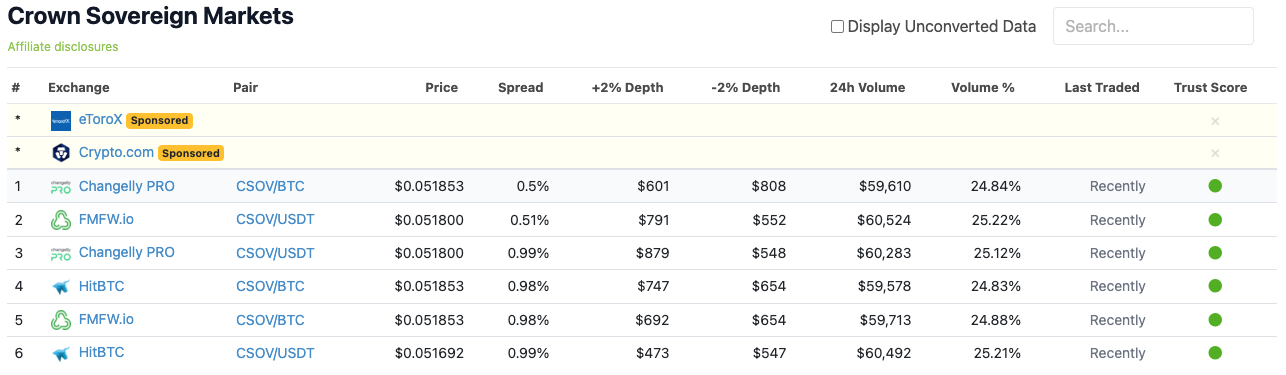Image resolution: width=1286 pixels, height=375 pixels.
Task: Sort the table by the Price column header
Action: (x=441, y=87)
